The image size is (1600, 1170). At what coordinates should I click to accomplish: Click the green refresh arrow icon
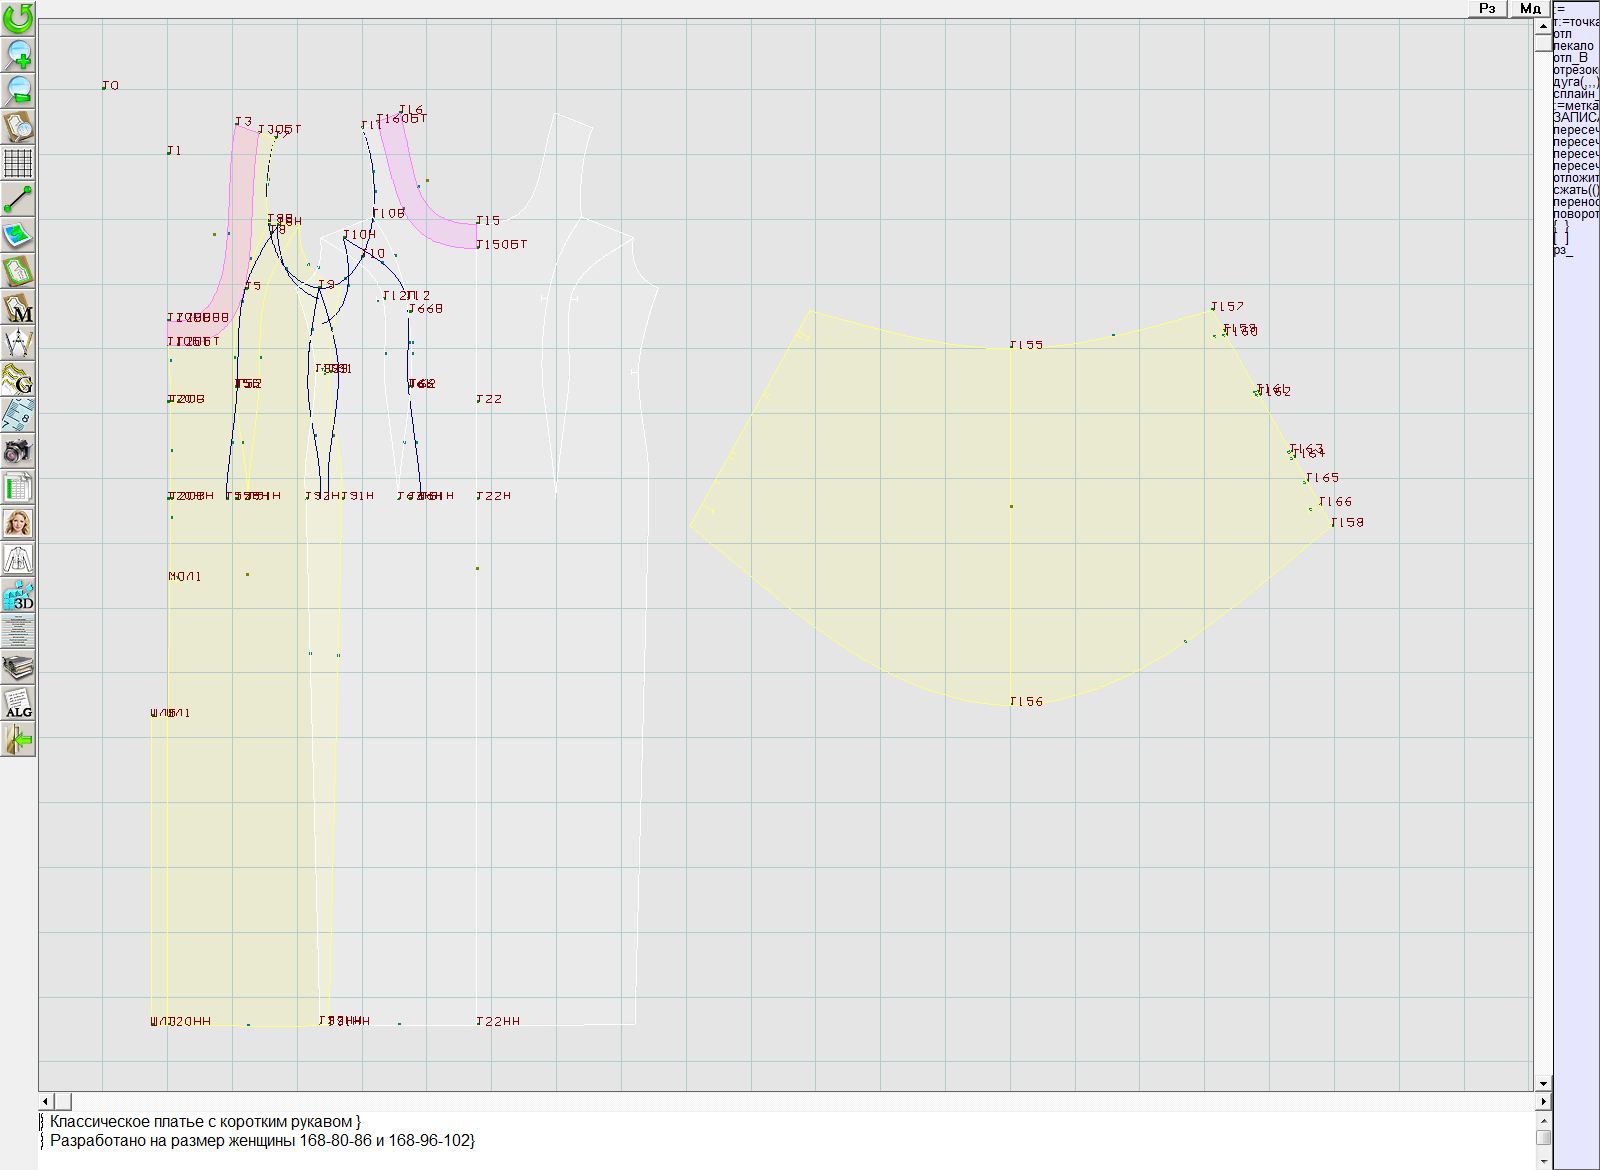pos(18,18)
